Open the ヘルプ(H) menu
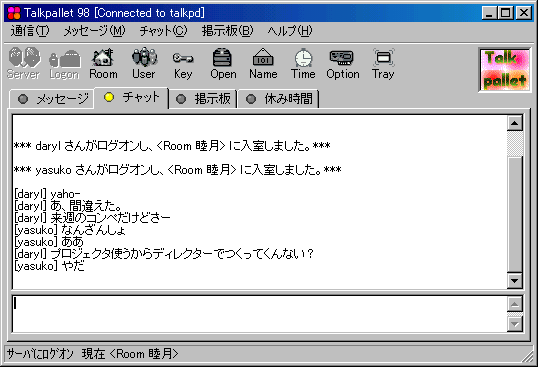 (x=290, y=31)
